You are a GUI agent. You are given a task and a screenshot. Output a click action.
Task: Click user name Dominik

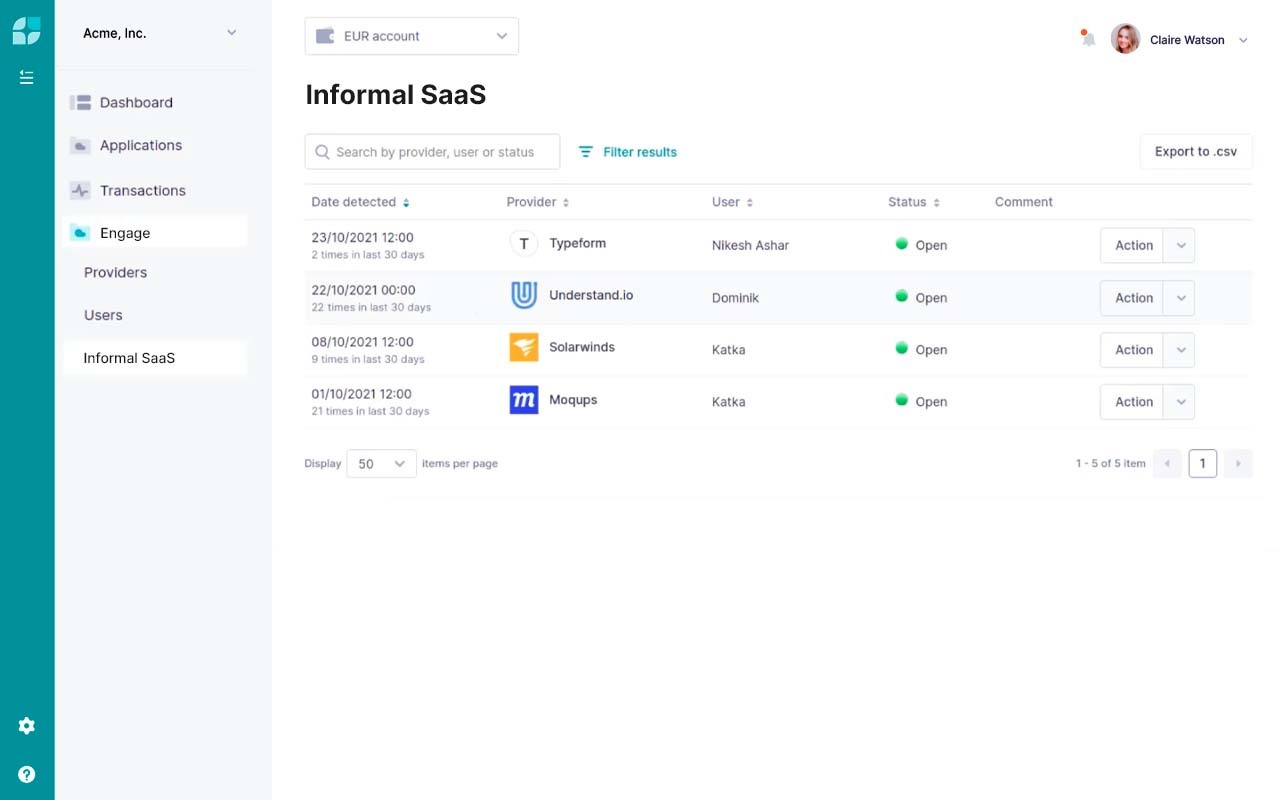coord(735,298)
